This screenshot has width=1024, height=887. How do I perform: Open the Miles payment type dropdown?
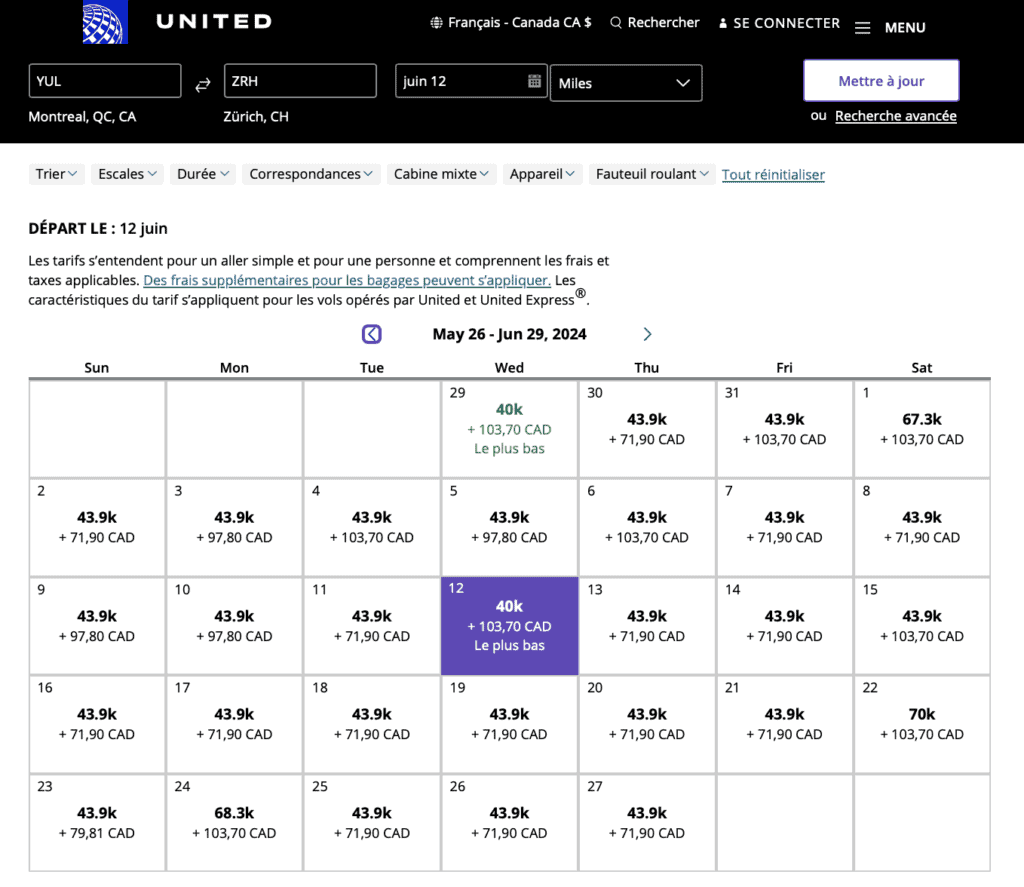(x=625, y=83)
